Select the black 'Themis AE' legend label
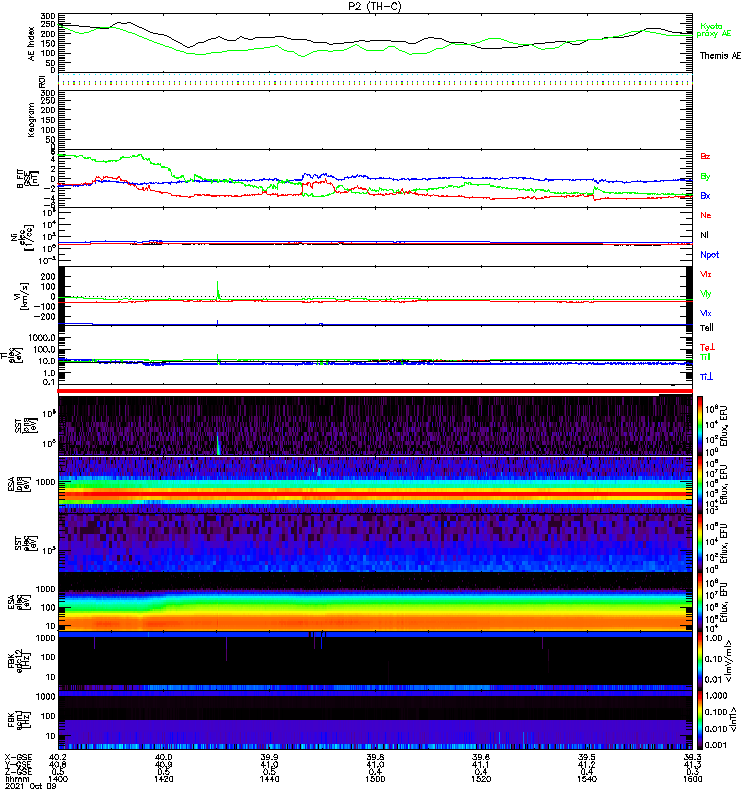Screen dimensions: 750x800 720,56
